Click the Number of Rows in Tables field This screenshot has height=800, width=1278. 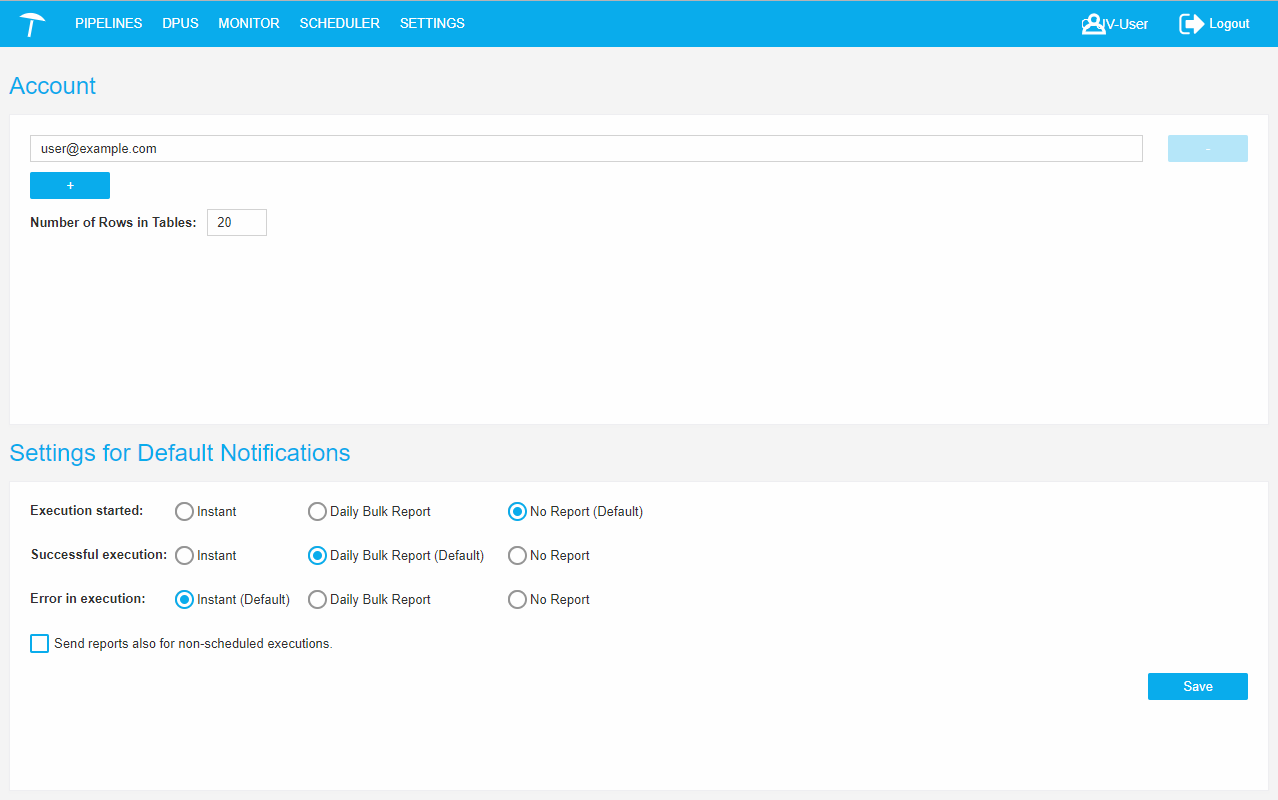[x=237, y=222]
